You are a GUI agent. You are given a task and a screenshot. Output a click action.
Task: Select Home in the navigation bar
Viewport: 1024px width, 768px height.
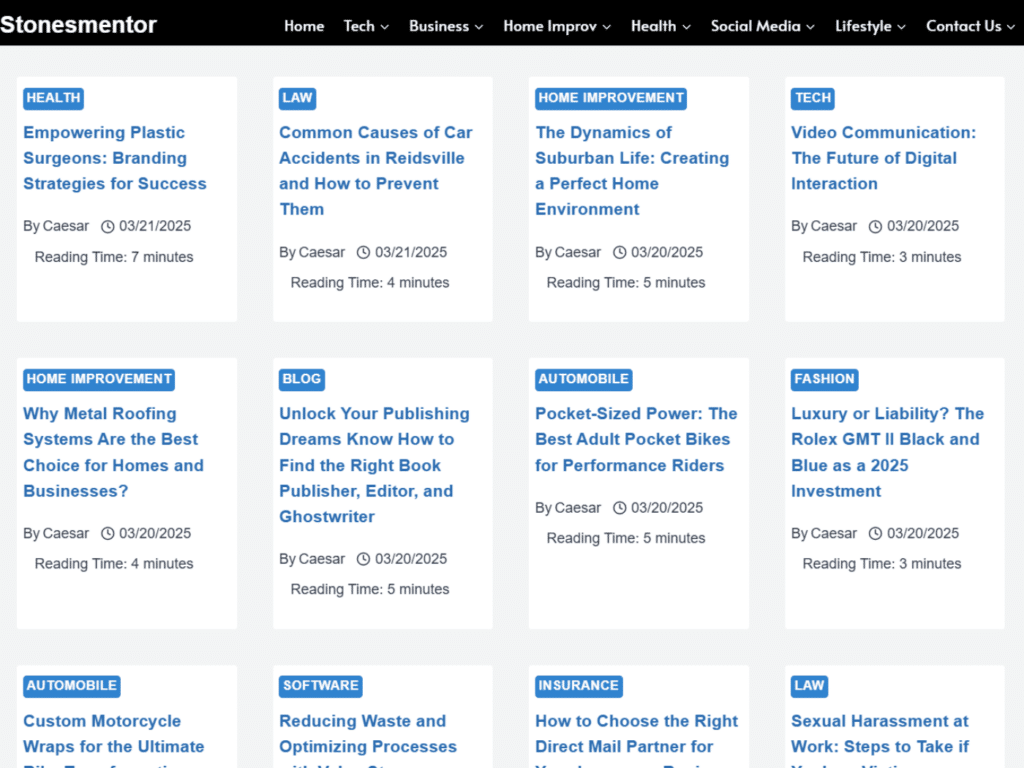[x=304, y=27]
